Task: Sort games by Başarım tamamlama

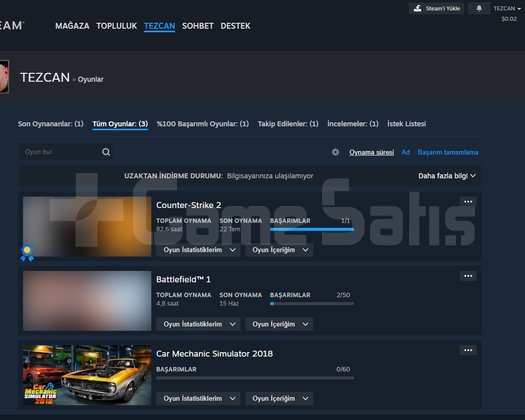Action: point(448,152)
